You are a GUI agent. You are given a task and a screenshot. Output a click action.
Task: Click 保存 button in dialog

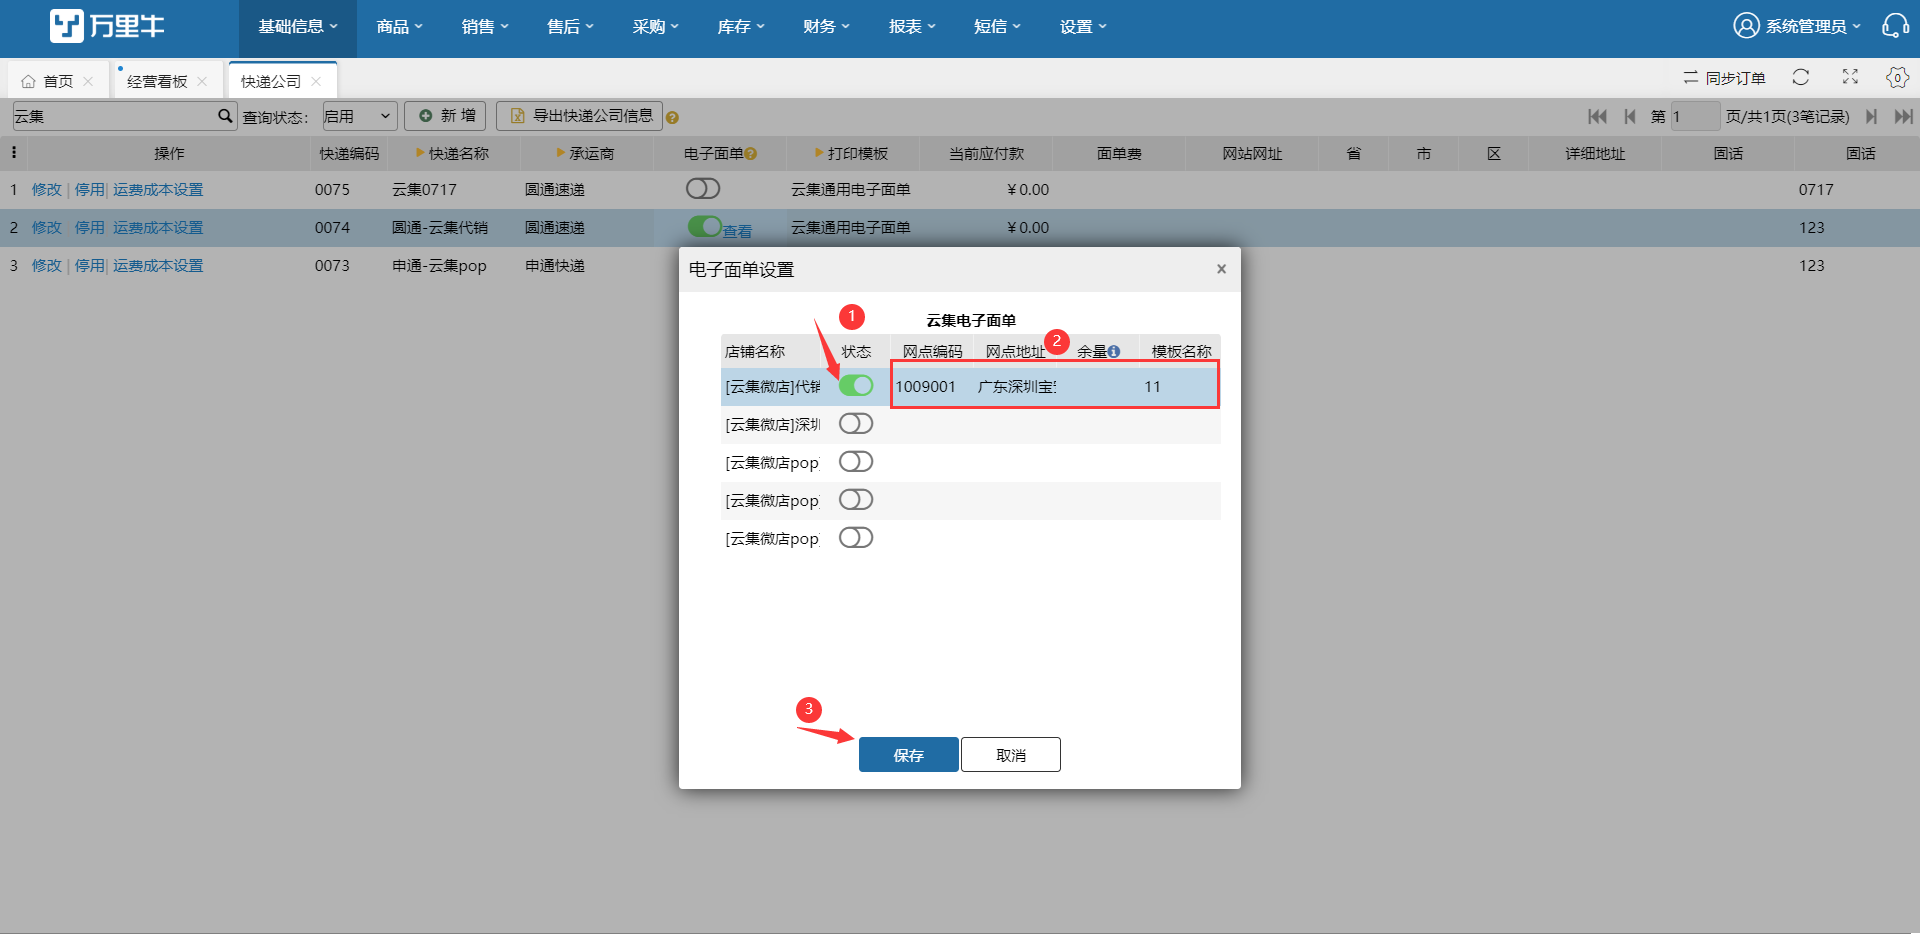pos(909,755)
